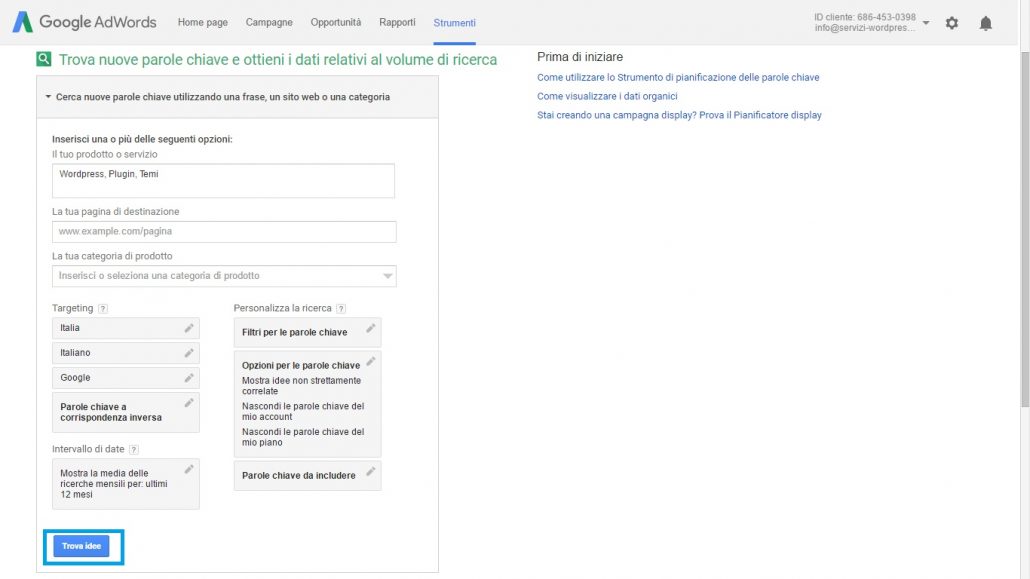
Task: Click Nascondi le parole chiave del mio piano
Action: pyautogui.click(x=303, y=437)
